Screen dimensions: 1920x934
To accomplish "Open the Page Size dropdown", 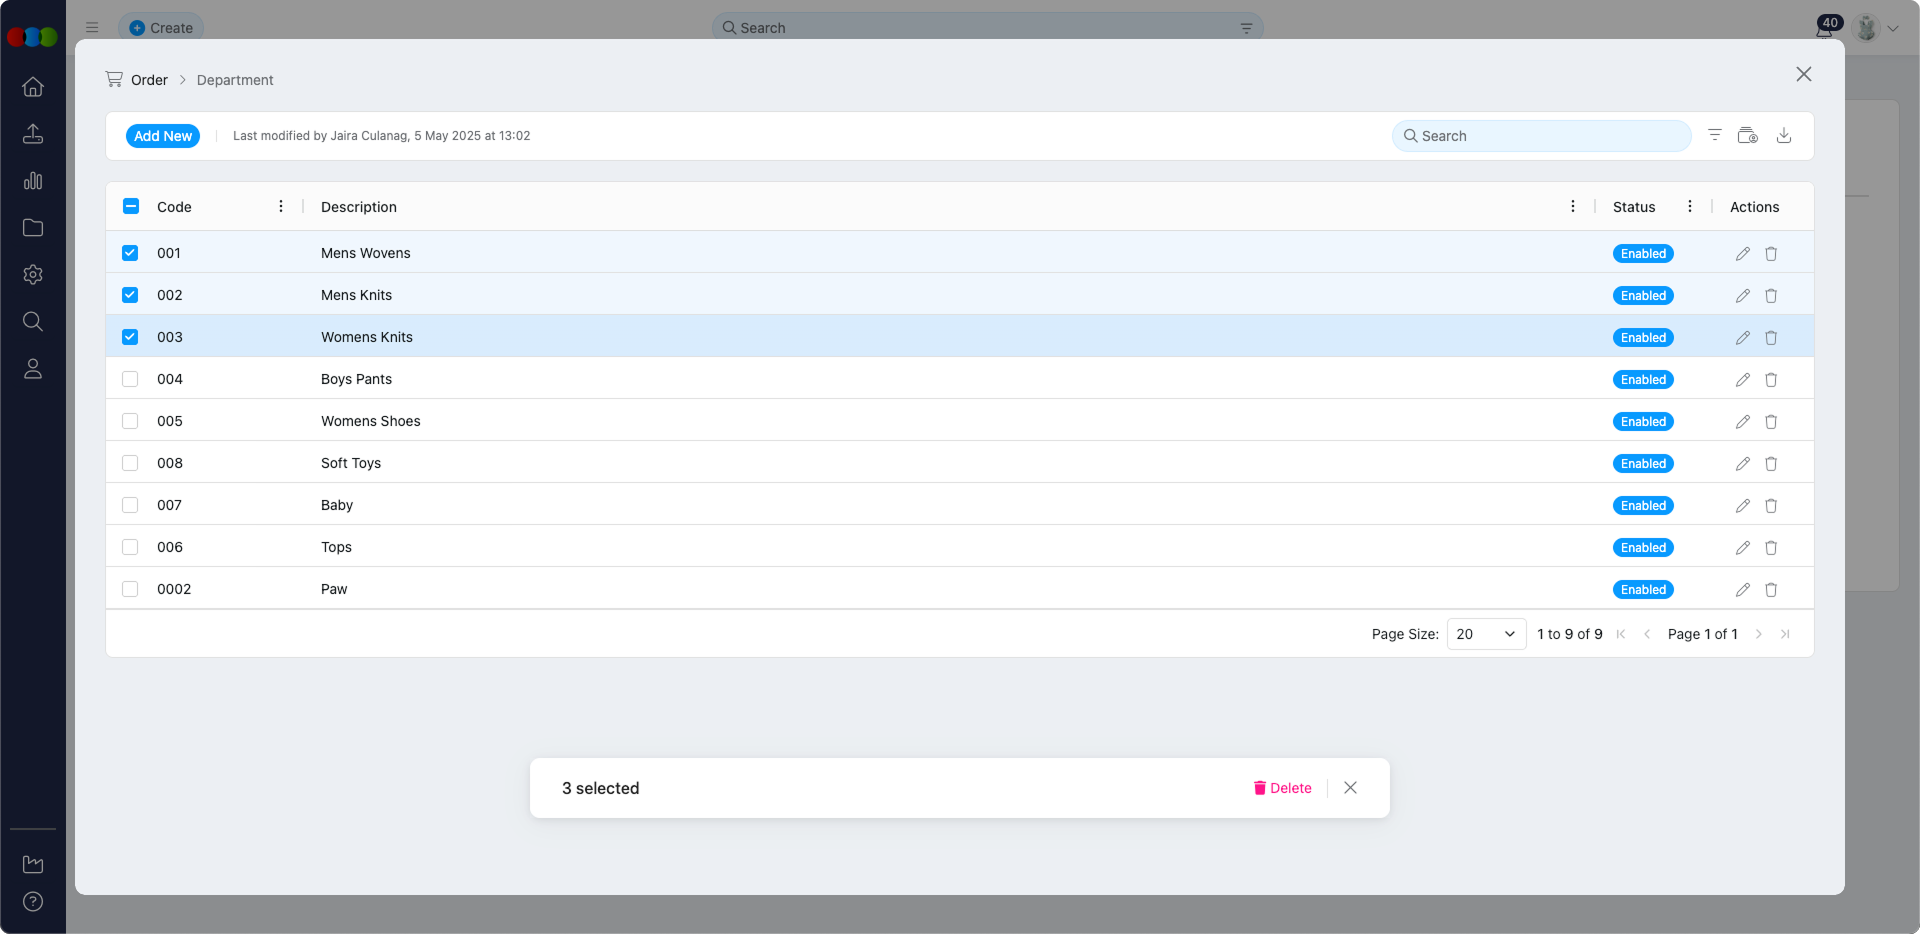I will click(x=1485, y=634).
